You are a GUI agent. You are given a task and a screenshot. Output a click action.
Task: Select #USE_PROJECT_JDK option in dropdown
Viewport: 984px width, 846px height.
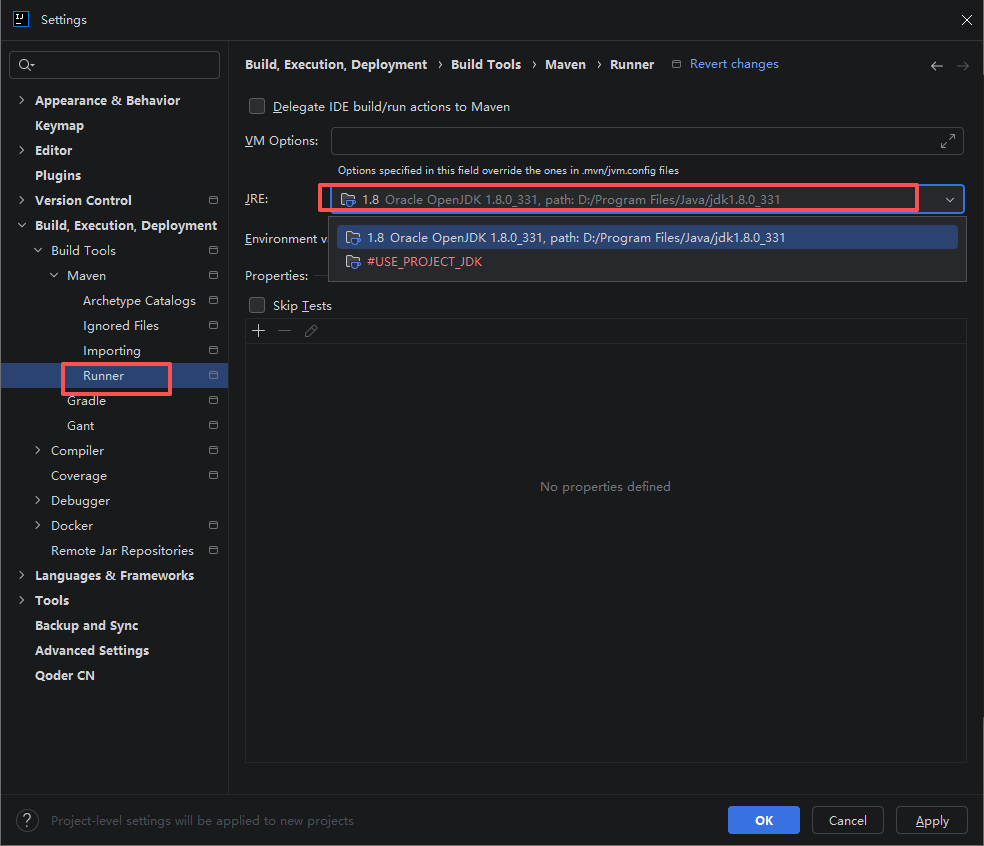647,262
